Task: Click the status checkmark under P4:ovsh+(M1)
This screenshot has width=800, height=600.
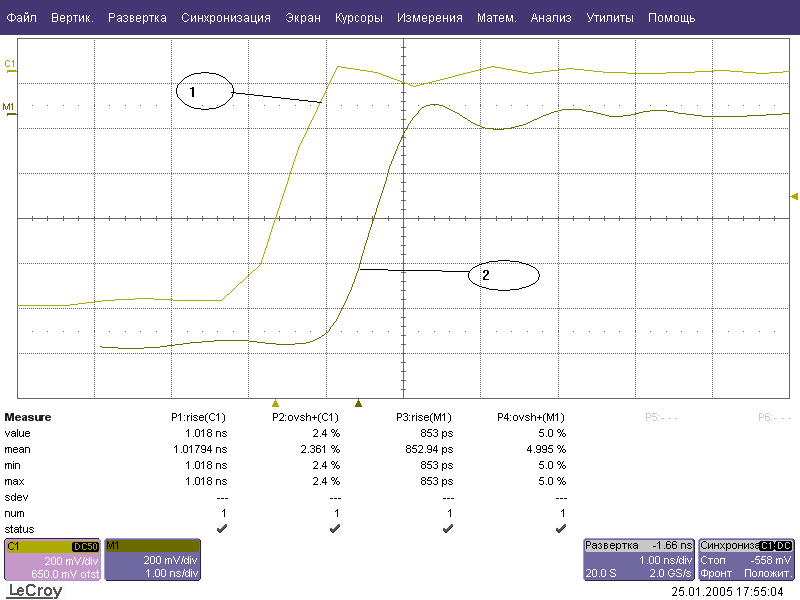Action: pyautogui.click(x=560, y=527)
